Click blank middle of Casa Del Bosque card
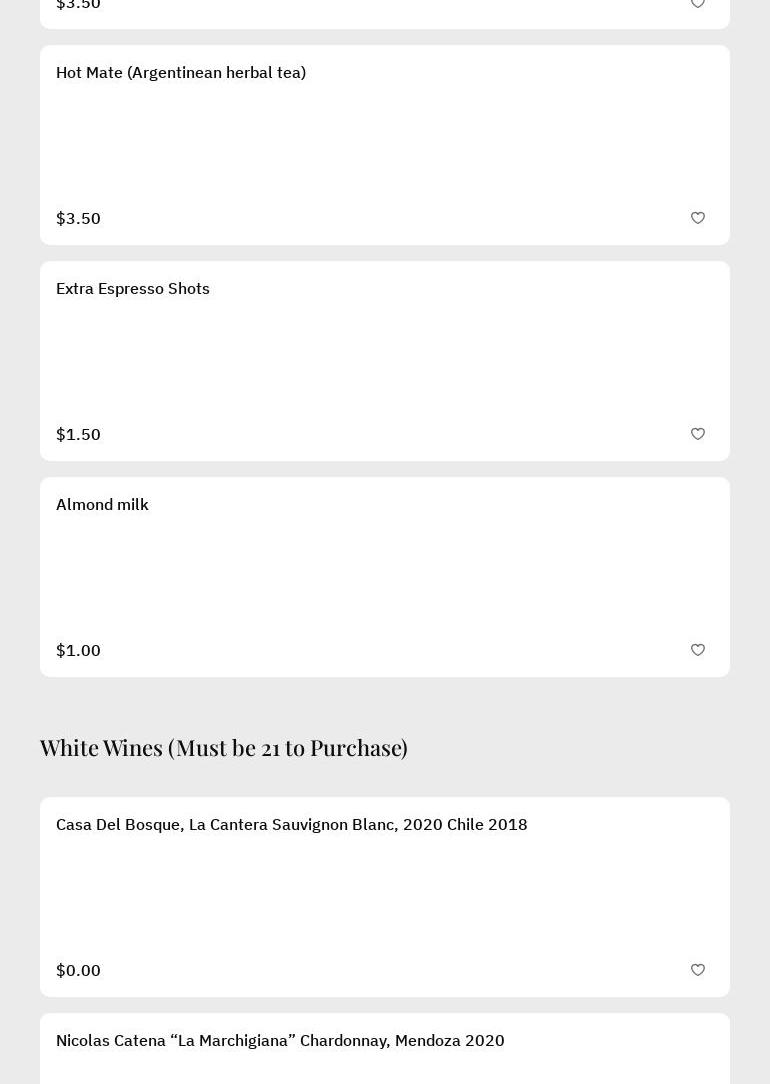770x1084 pixels. (x=385, y=897)
